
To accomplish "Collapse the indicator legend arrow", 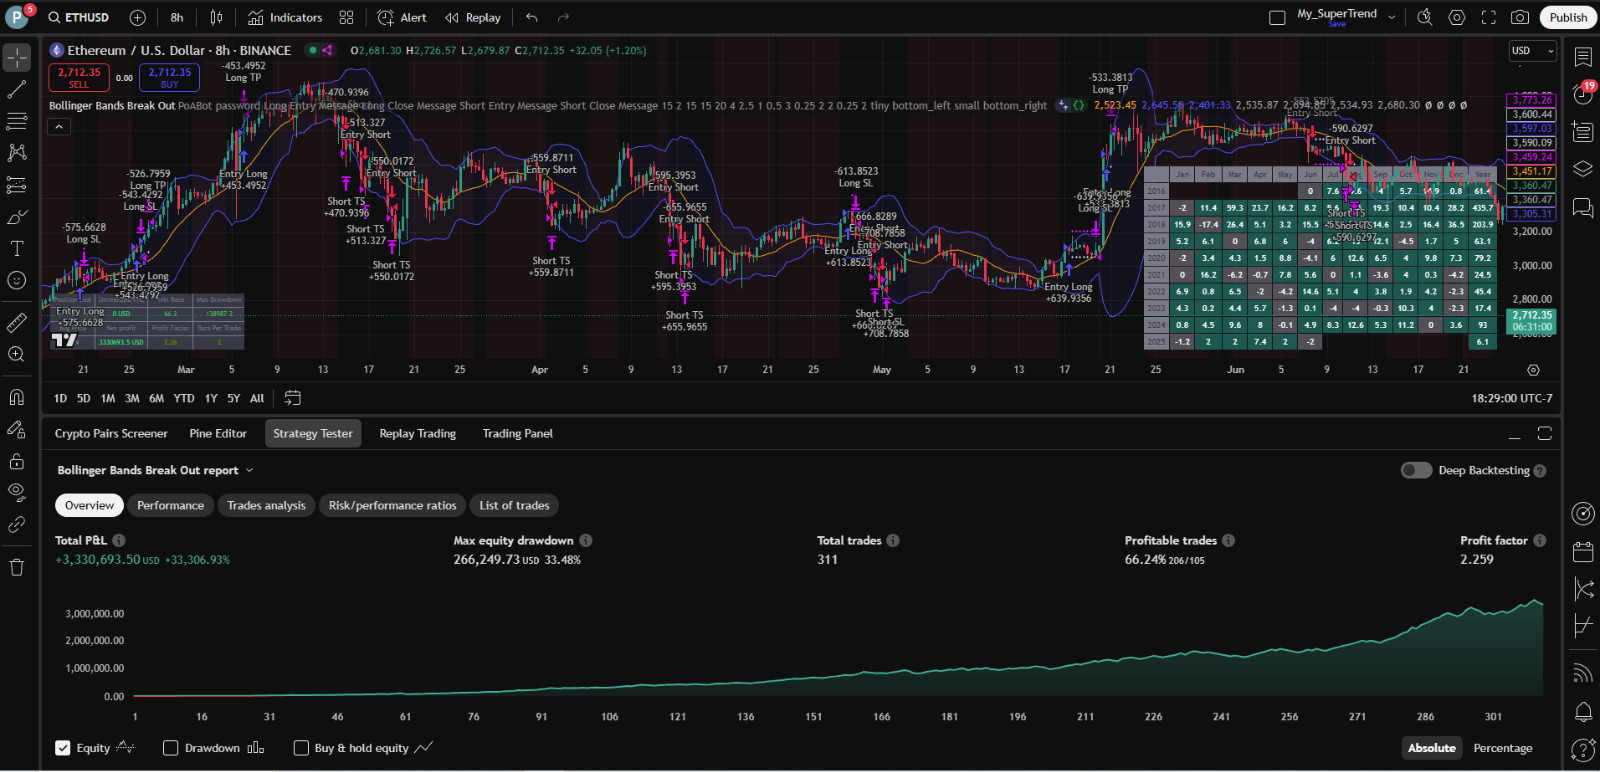I will pyautogui.click(x=59, y=126).
